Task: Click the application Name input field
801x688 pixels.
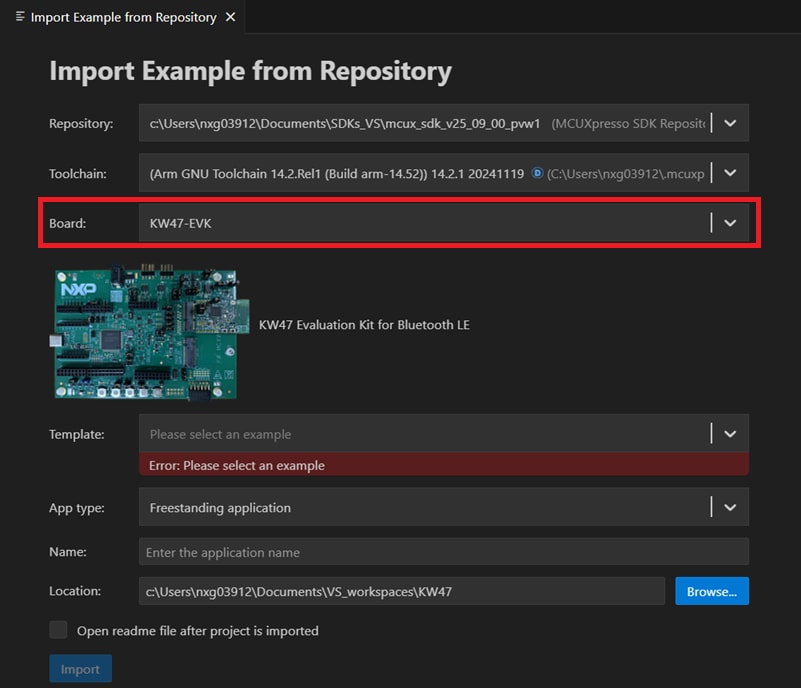Action: click(400, 551)
